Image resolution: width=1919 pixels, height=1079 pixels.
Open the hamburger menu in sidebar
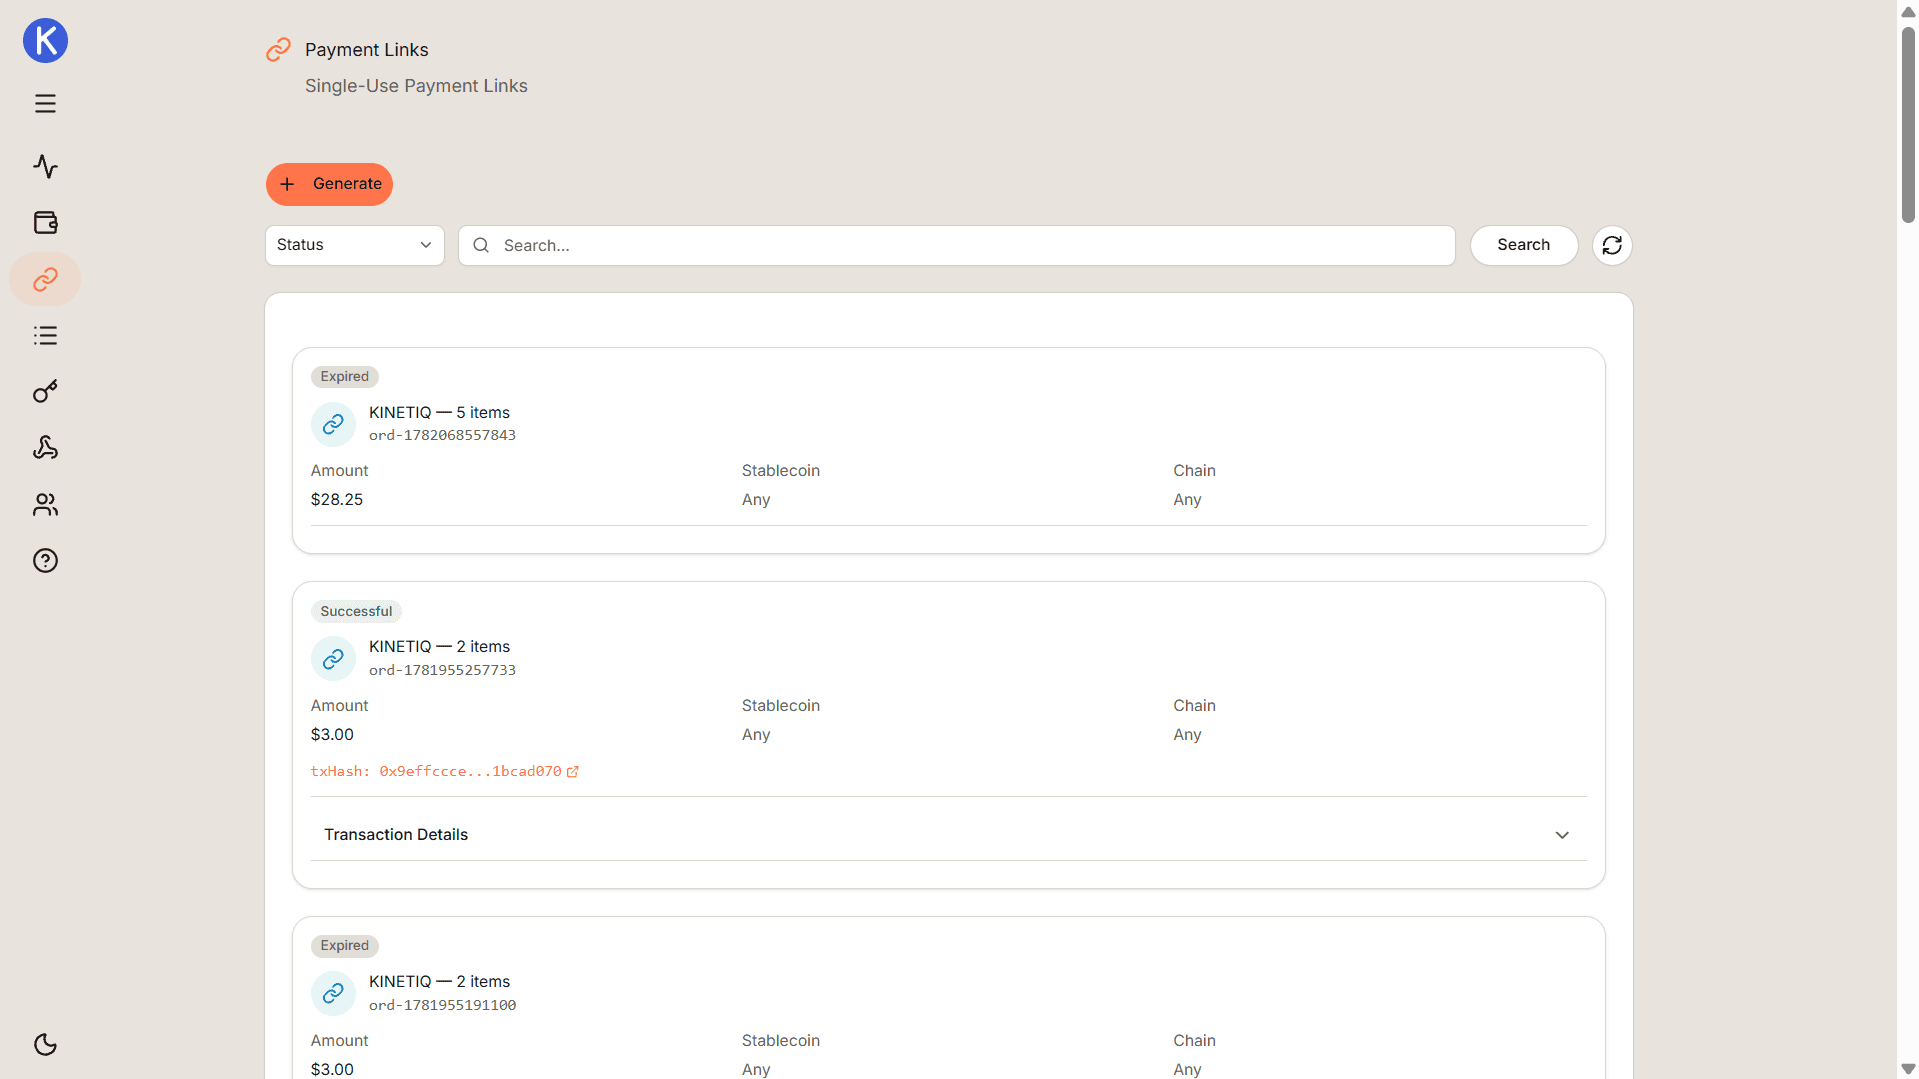point(45,104)
